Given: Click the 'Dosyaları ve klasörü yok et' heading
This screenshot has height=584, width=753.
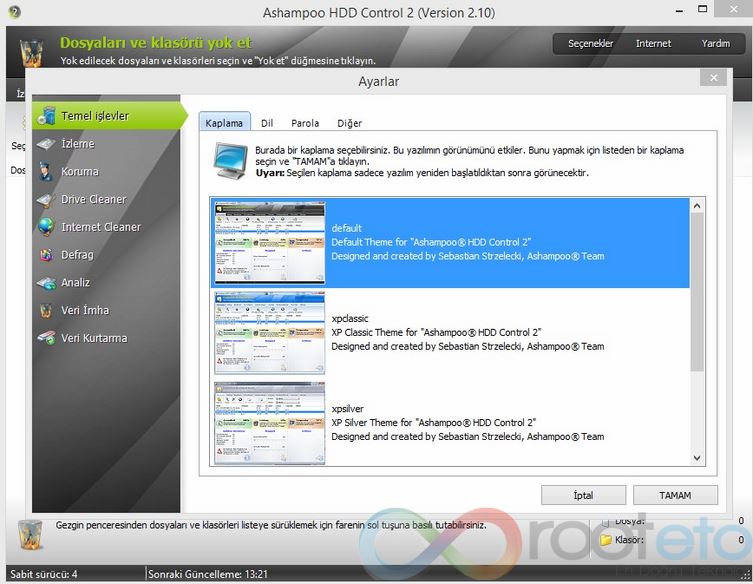Looking at the screenshot, I should [156, 43].
